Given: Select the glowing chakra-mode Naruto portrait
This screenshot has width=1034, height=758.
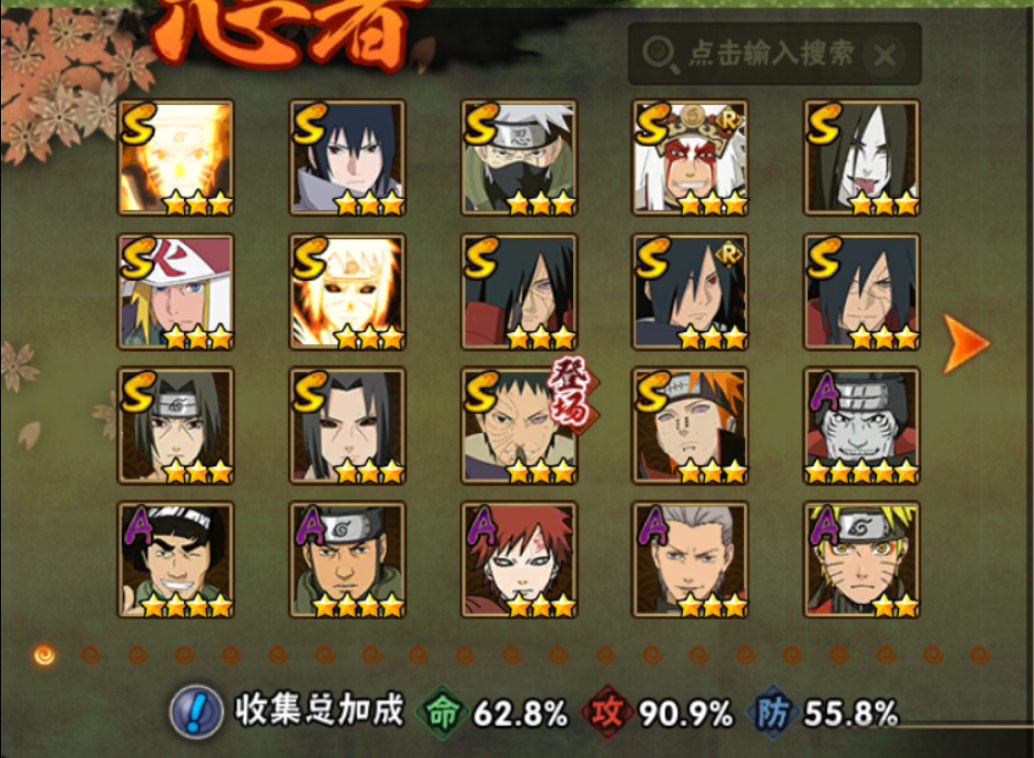Looking at the screenshot, I should point(176,158).
